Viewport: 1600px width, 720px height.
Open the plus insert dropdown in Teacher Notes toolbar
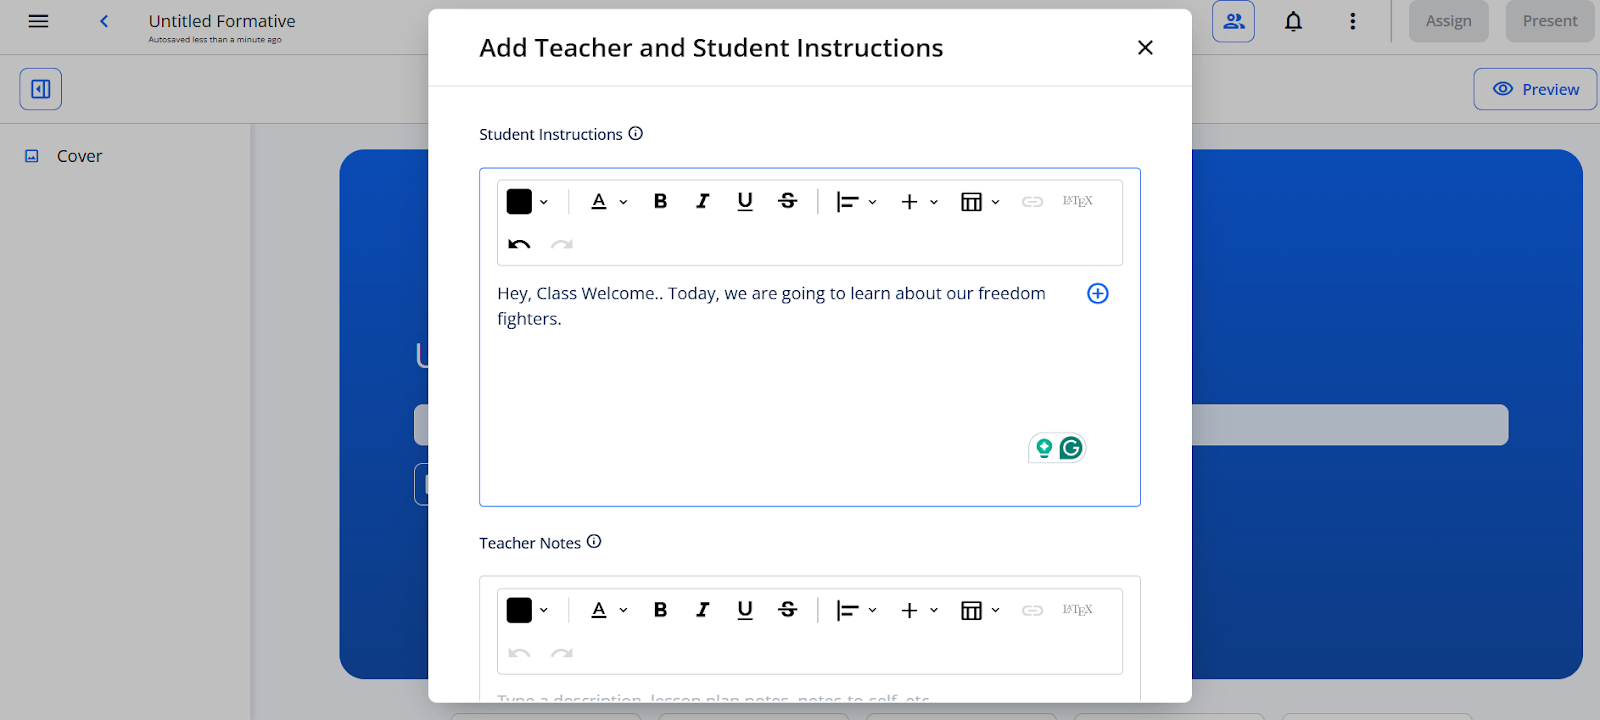919,610
